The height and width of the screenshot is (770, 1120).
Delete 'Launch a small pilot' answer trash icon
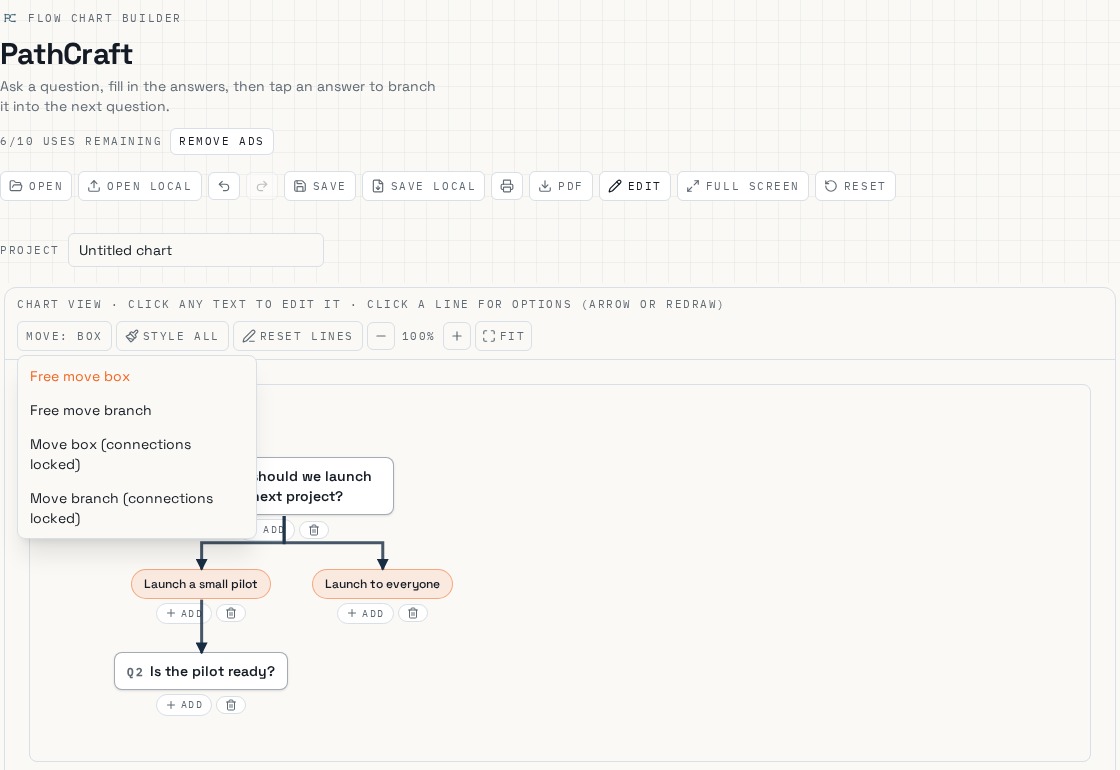(231, 614)
